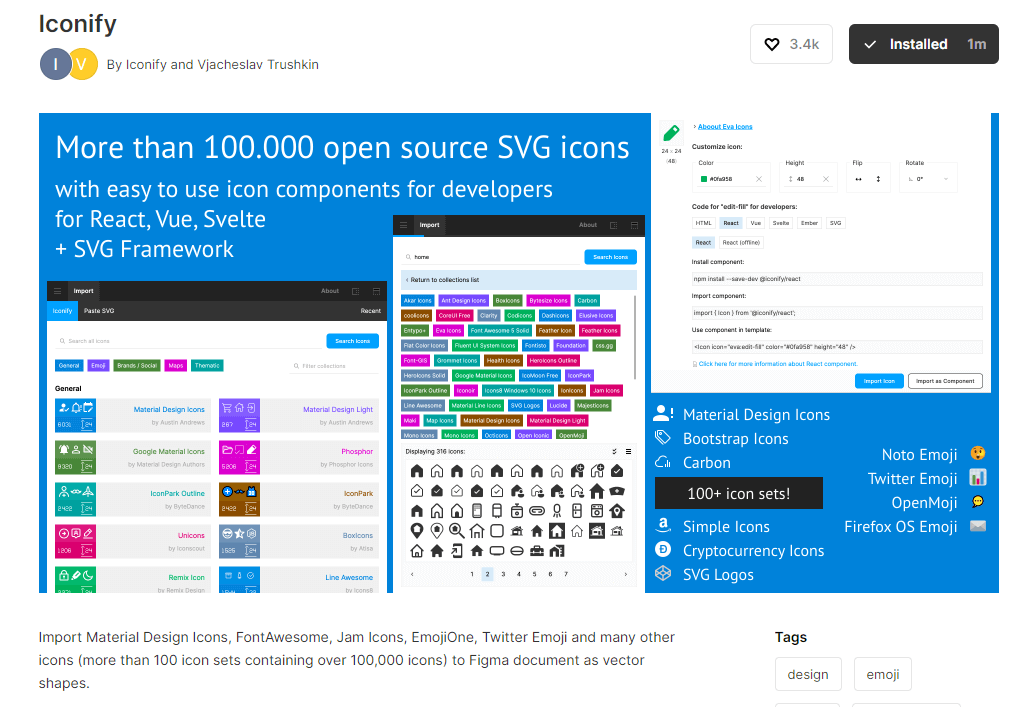Image resolution: width=1029 pixels, height=707 pixels.
Task: Click the green pencil icon preview
Action: (x=671, y=133)
